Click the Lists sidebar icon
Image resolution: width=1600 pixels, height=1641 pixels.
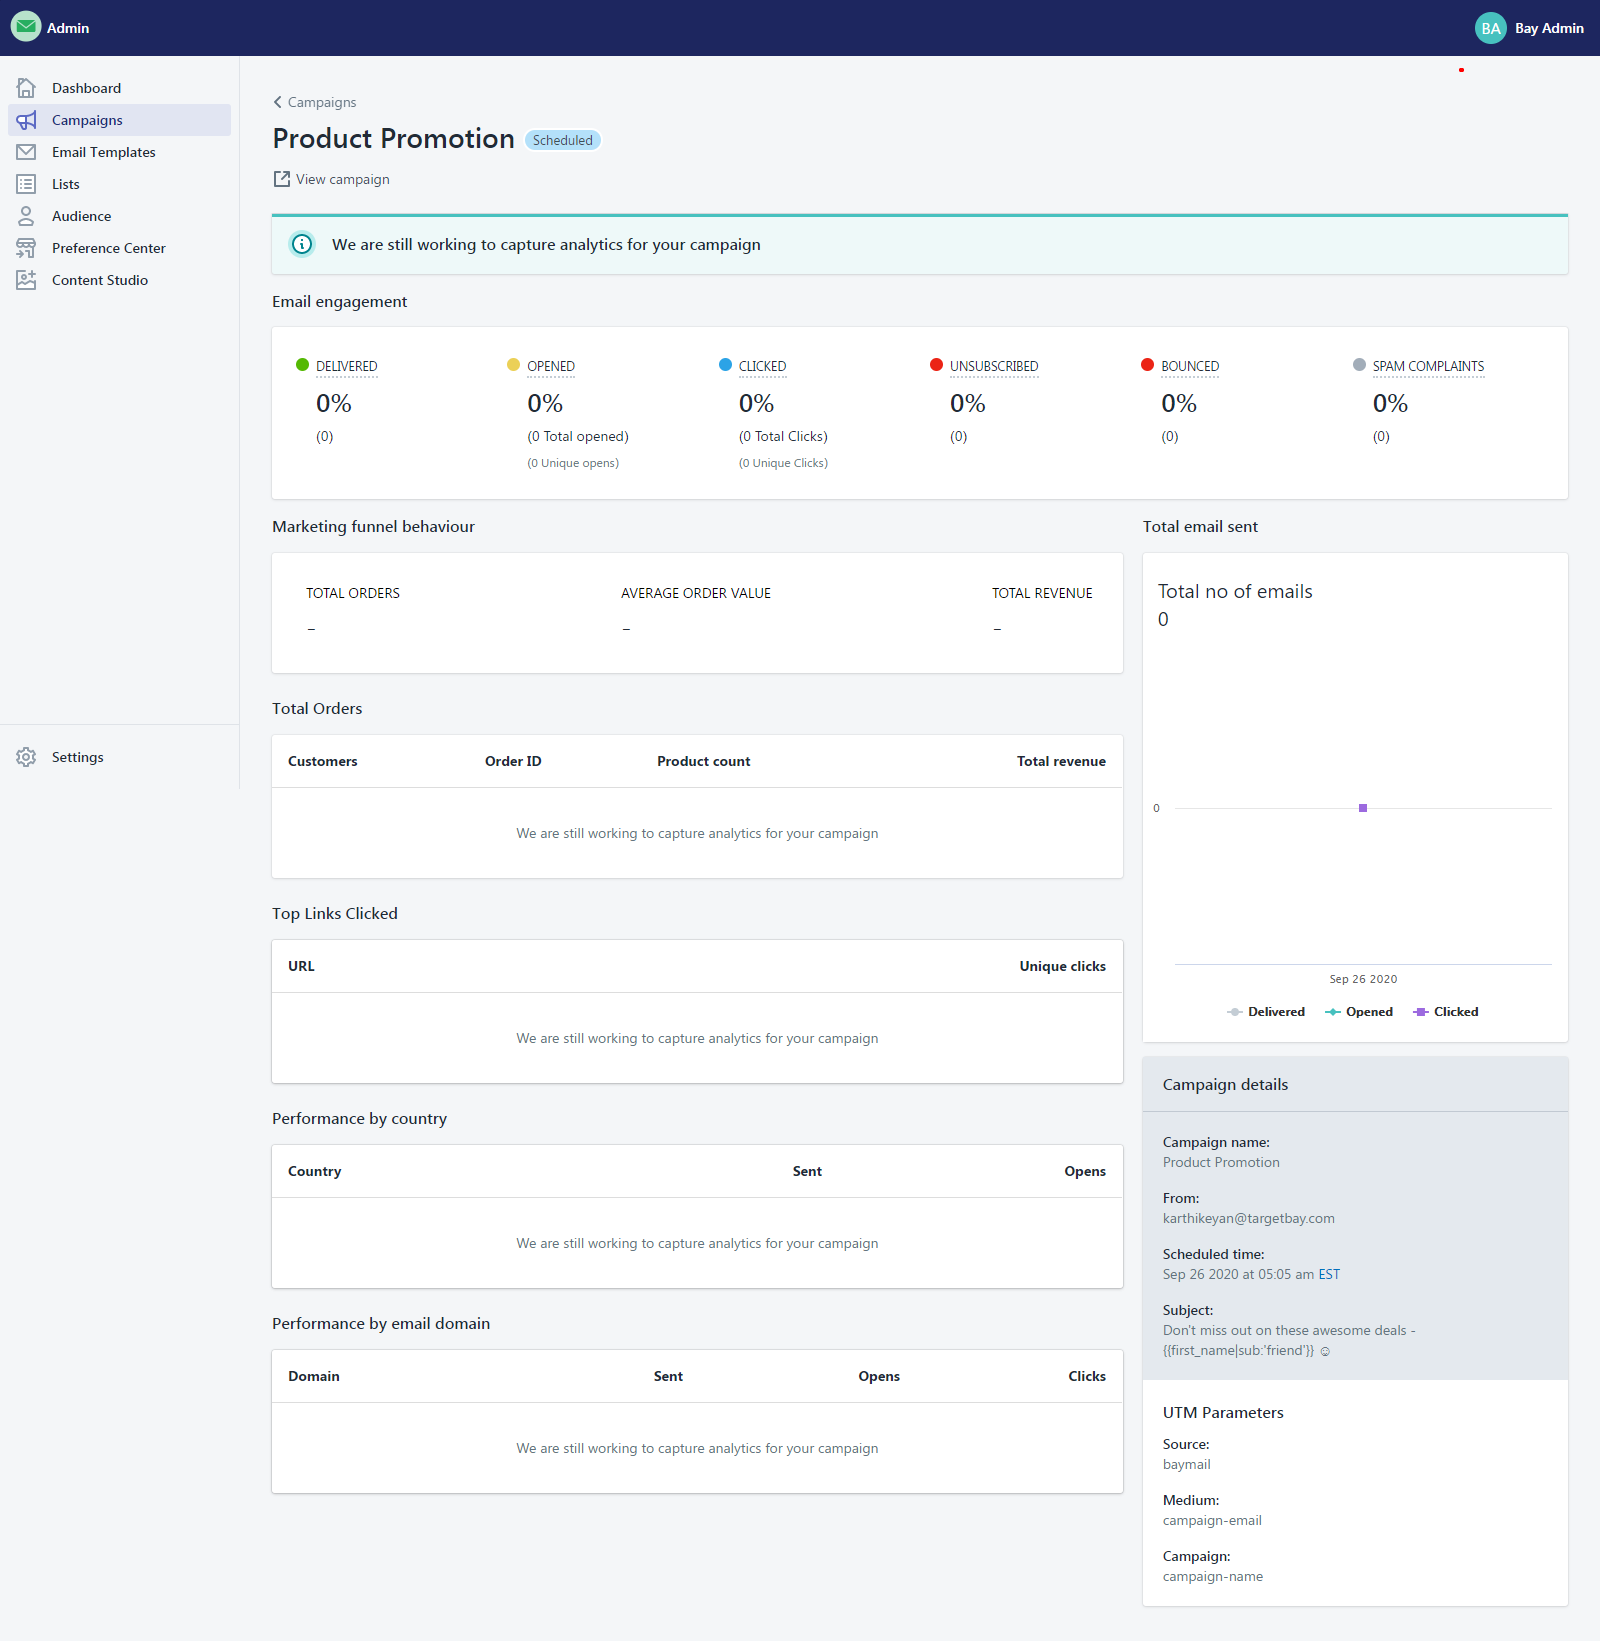point(26,184)
